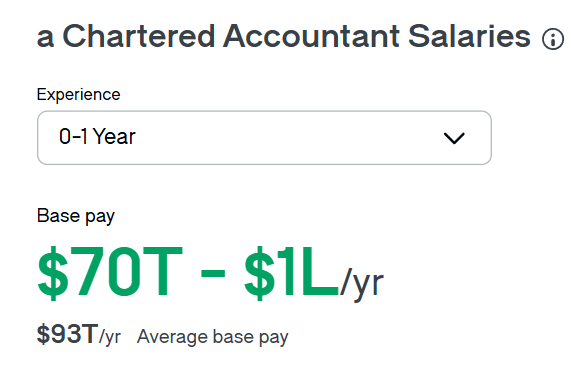Click the info icon beside Salaries heading

tap(553, 39)
